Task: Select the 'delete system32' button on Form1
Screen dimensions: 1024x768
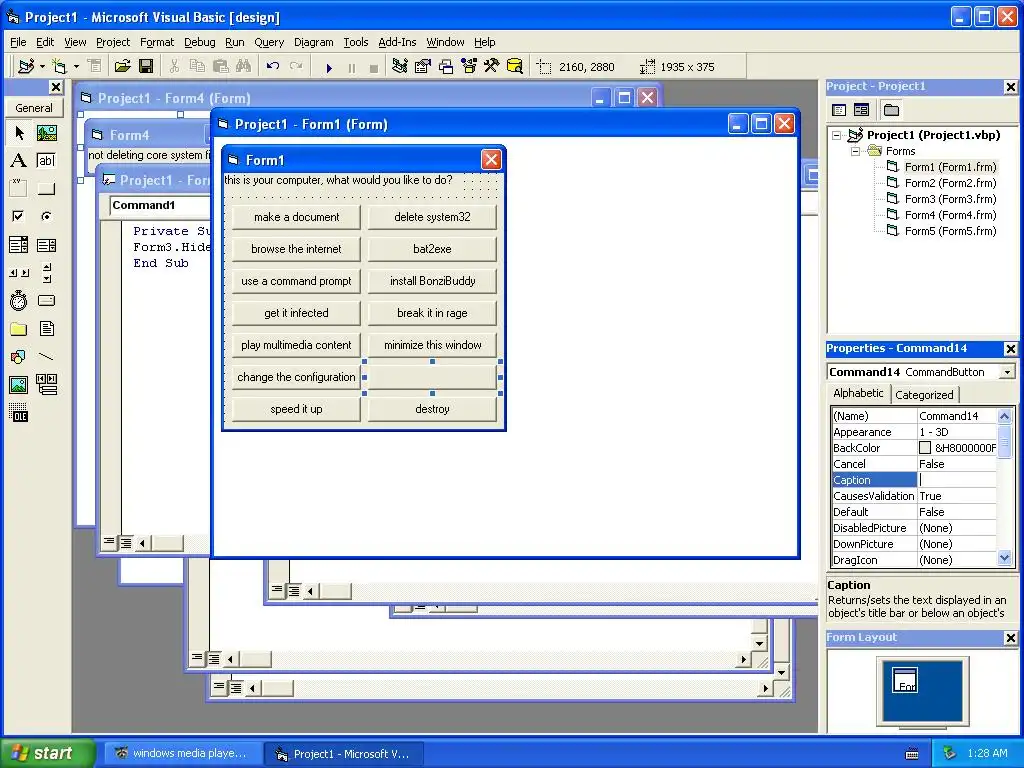Action: point(432,217)
